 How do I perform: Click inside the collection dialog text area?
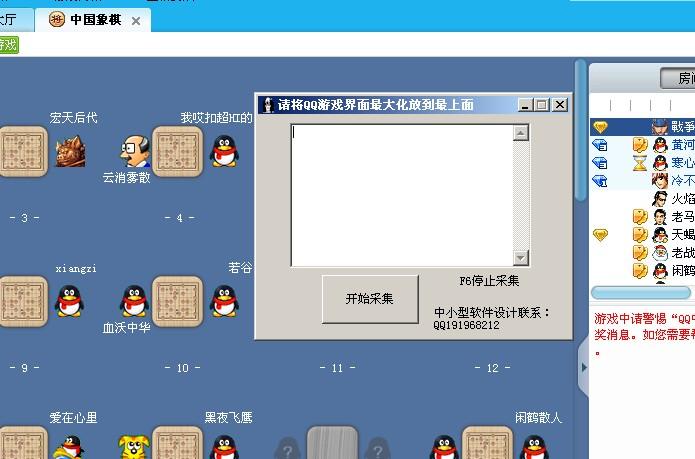pyautogui.click(x=402, y=195)
